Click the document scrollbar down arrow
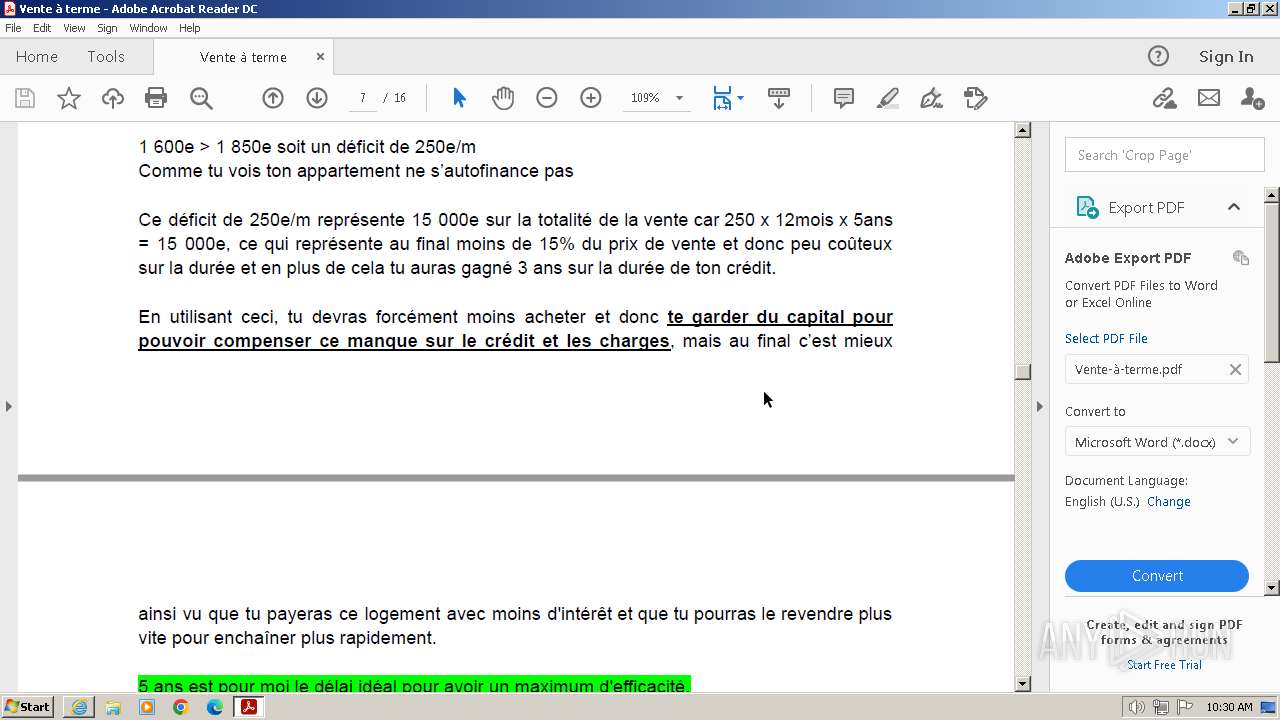 pos(1022,684)
